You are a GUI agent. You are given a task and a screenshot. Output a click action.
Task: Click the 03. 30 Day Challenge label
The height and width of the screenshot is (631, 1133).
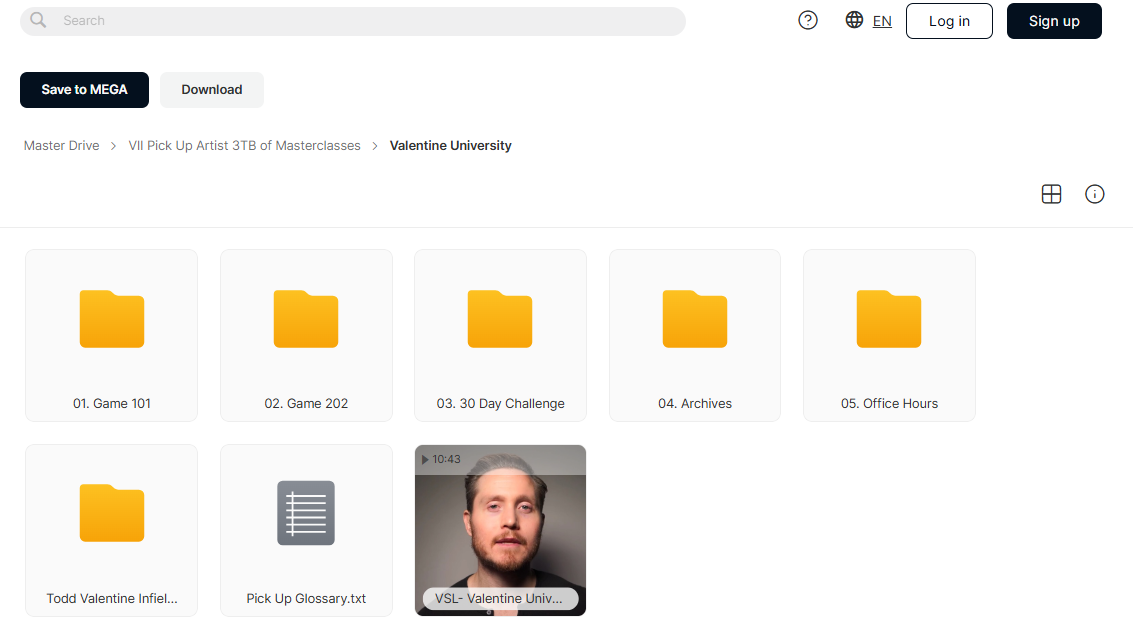pyautogui.click(x=501, y=403)
